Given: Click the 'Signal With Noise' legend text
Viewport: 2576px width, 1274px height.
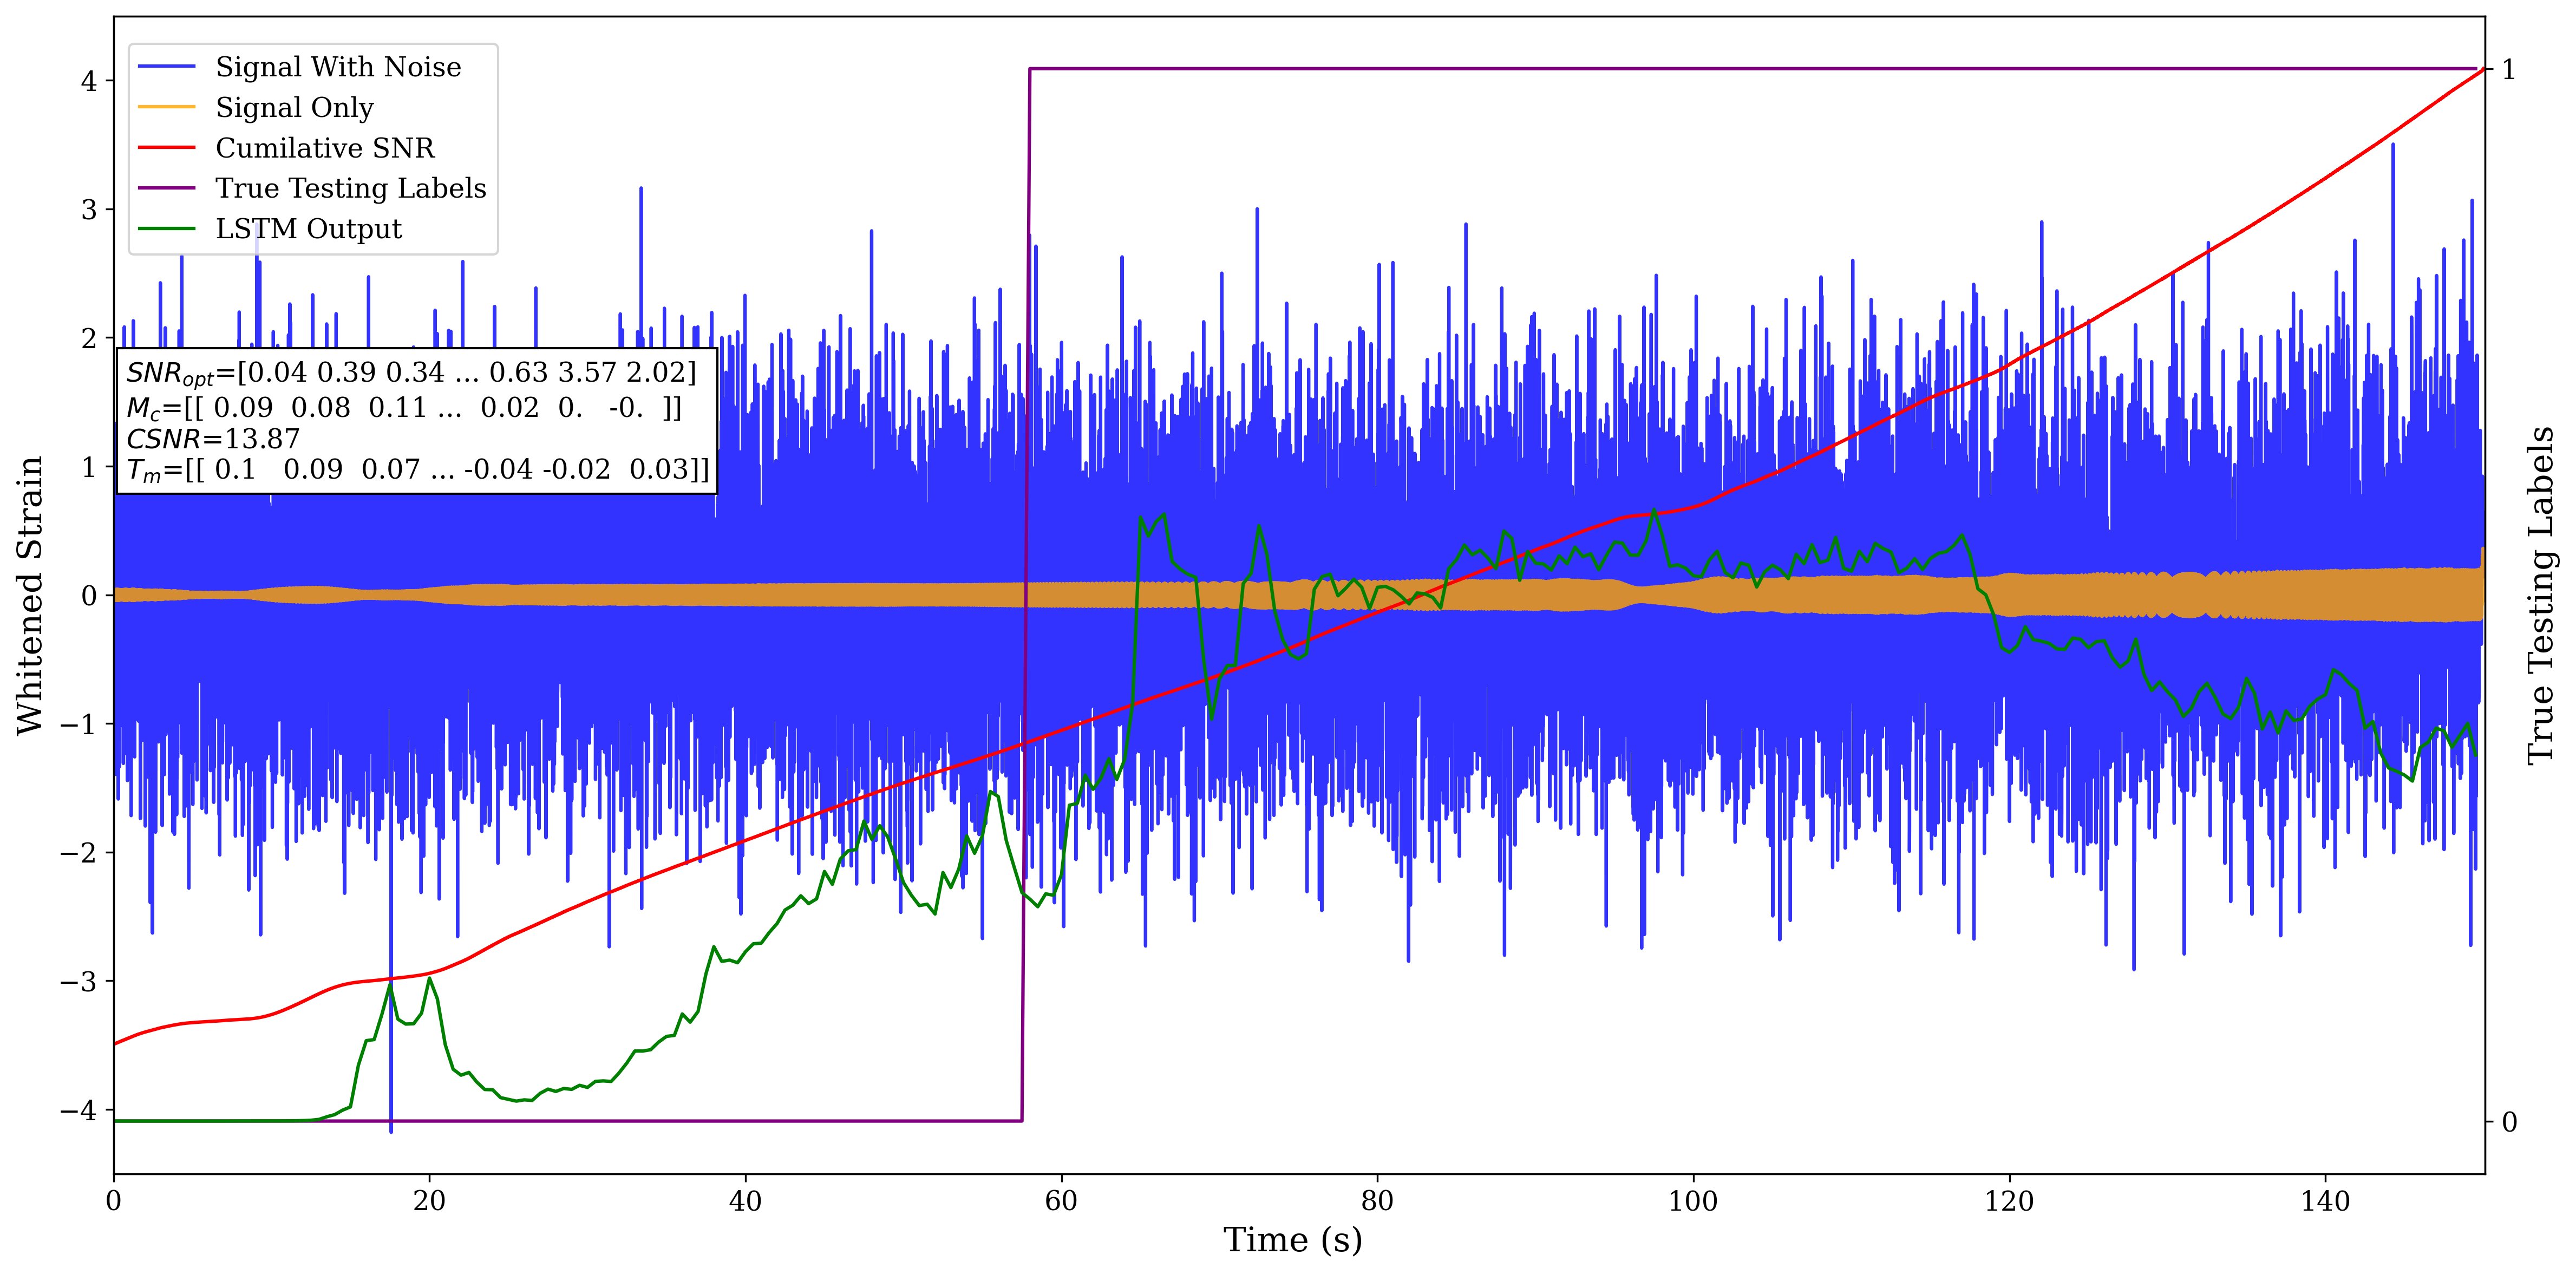Looking at the screenshot, I should pos(338,67).
